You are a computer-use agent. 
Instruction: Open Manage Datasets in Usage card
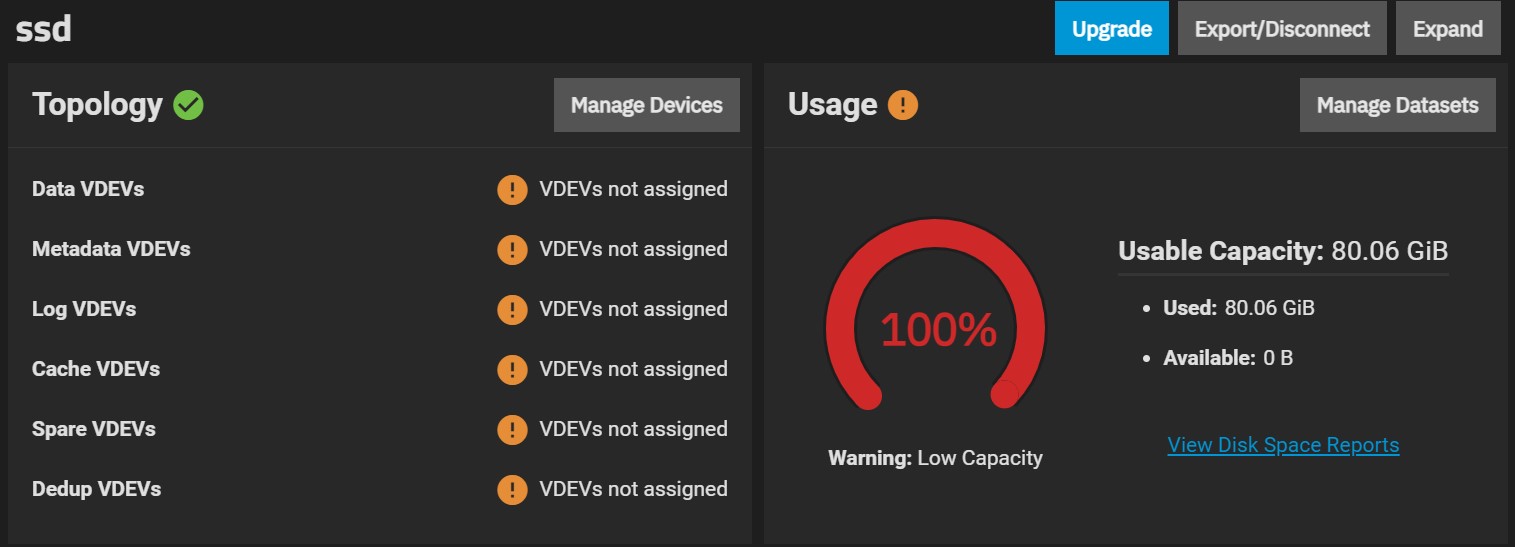click(1398, 105)
